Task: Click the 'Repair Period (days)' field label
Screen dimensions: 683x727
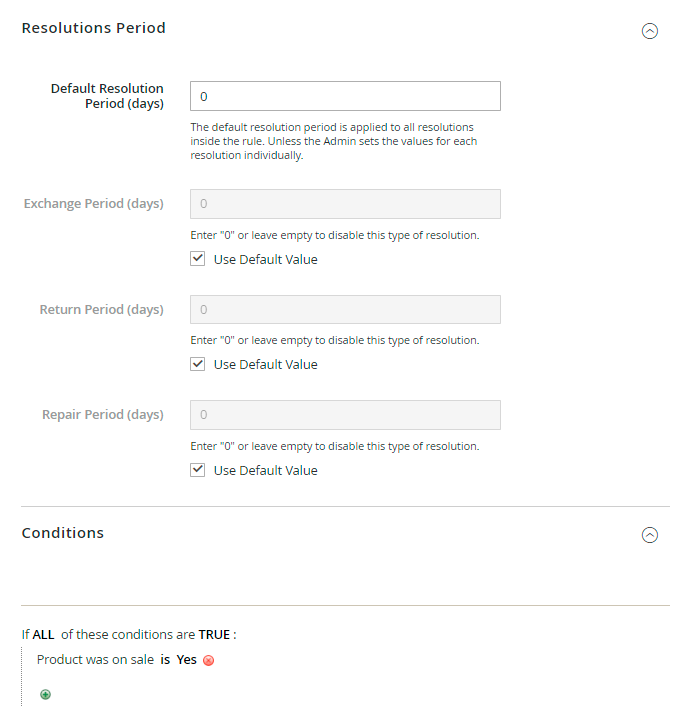Action: [103, 415]
